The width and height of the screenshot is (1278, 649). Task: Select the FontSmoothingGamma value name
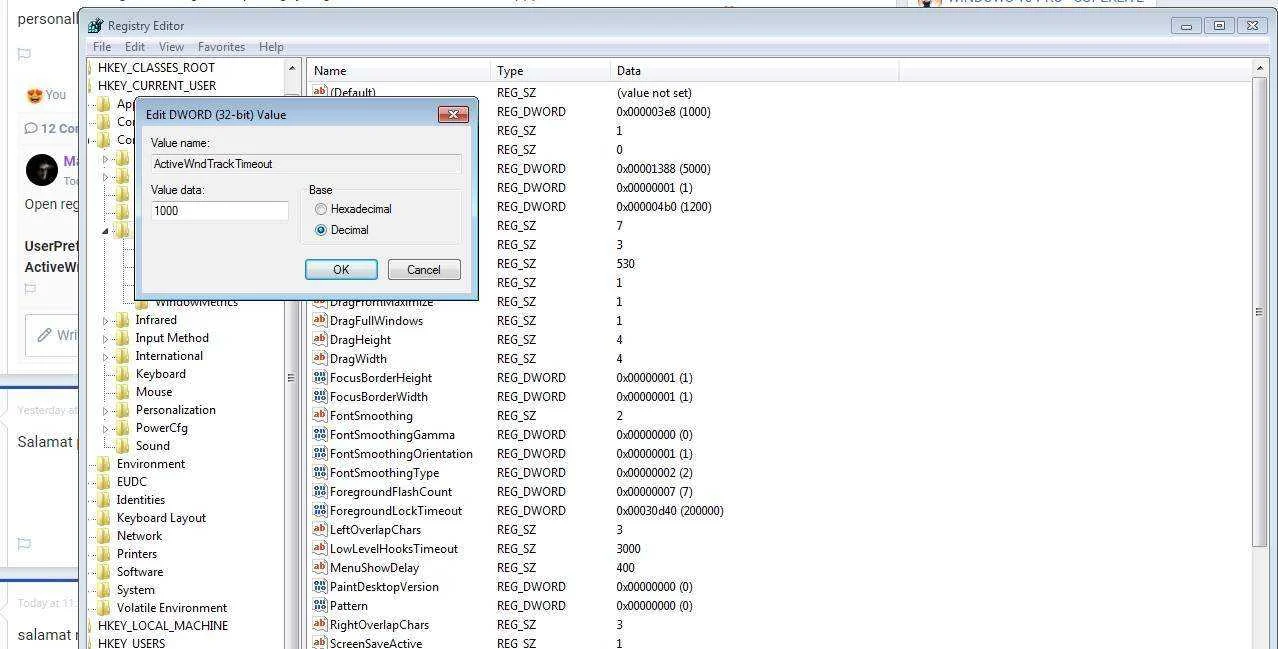click(x=392, y=435)
